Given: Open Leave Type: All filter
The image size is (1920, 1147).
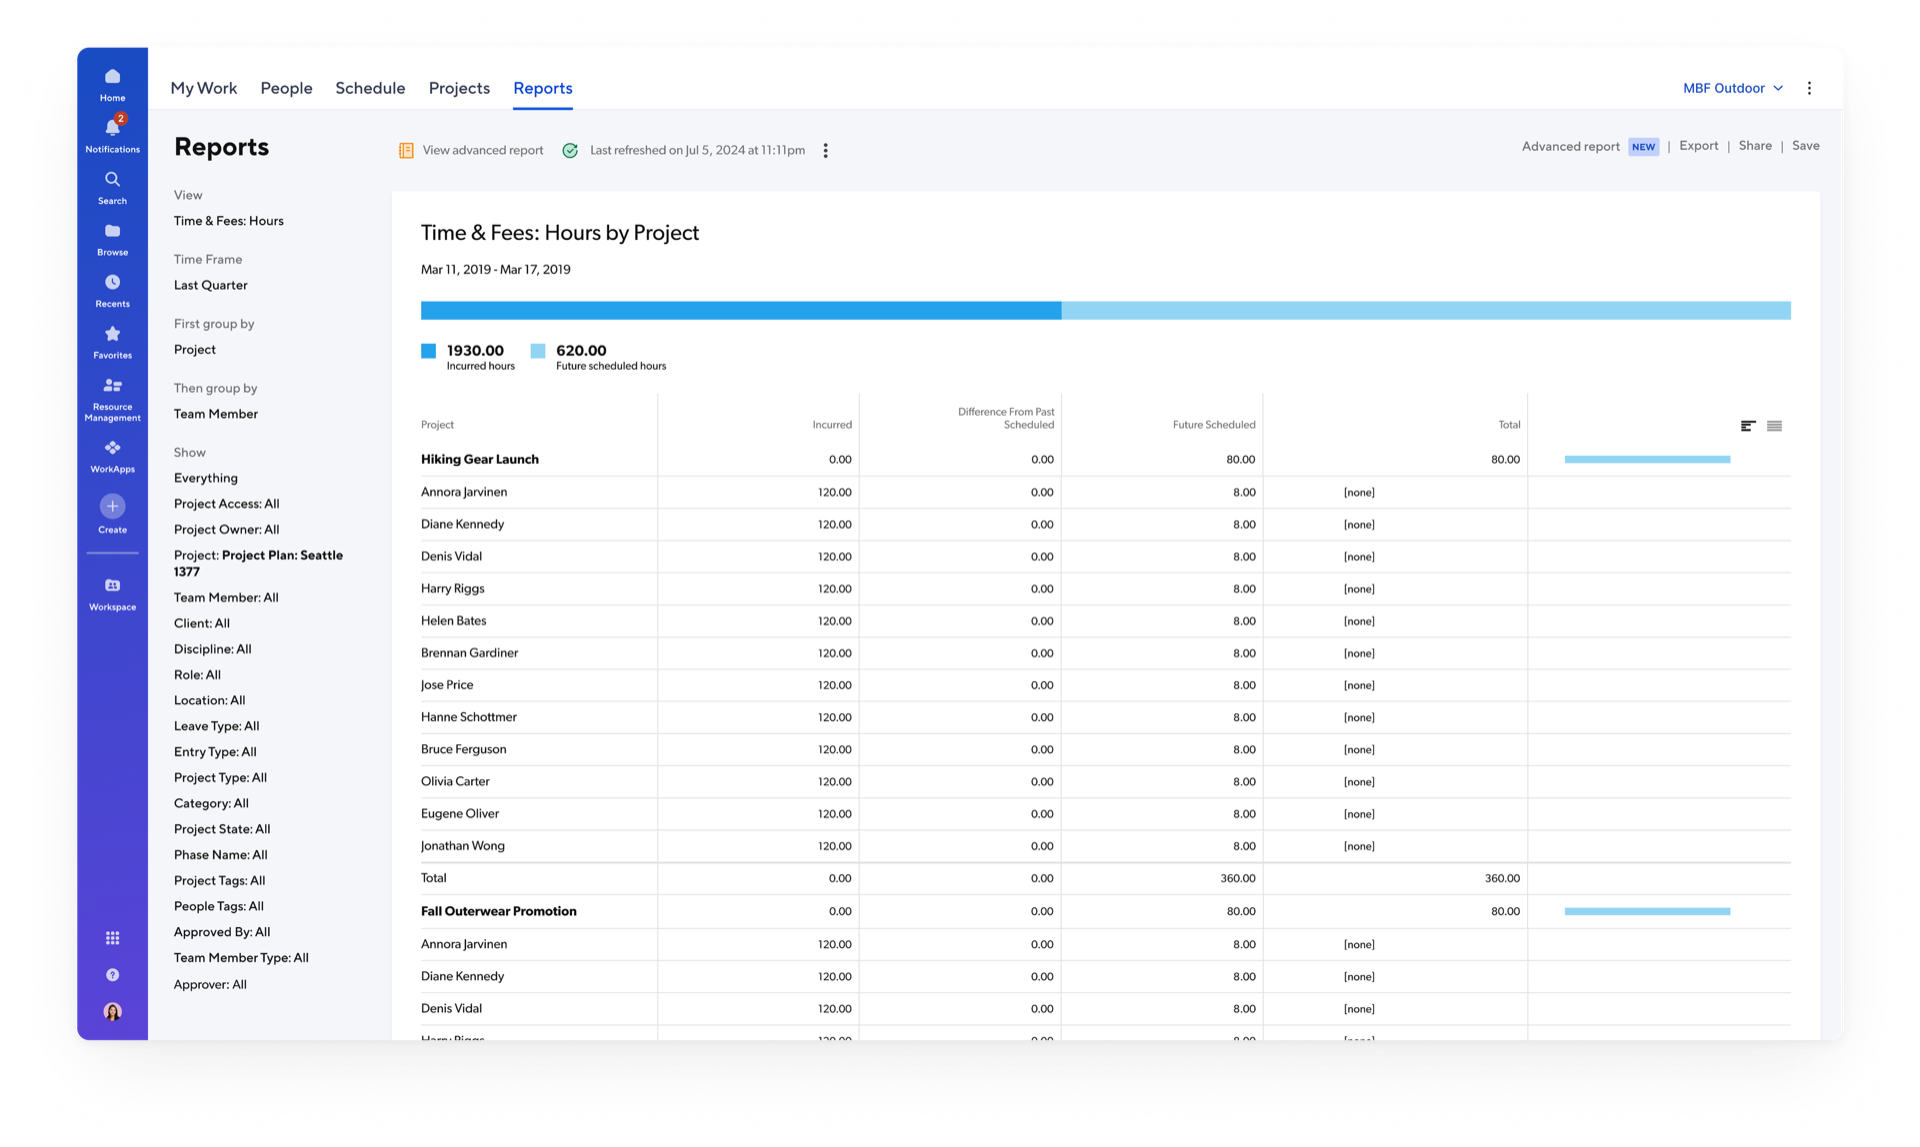Looking at the screenshot, I should (216, 727).
